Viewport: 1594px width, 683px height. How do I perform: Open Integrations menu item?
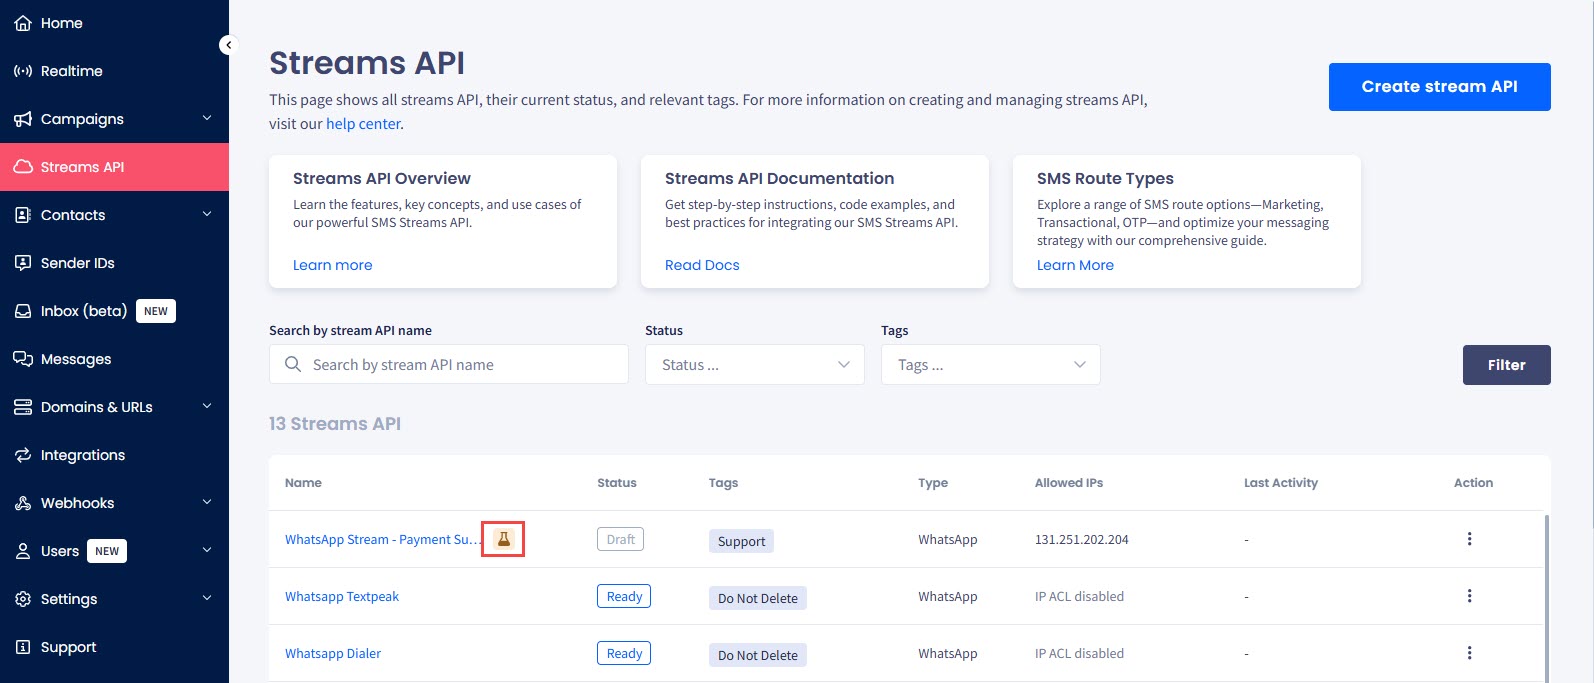[x=114, y=455]
